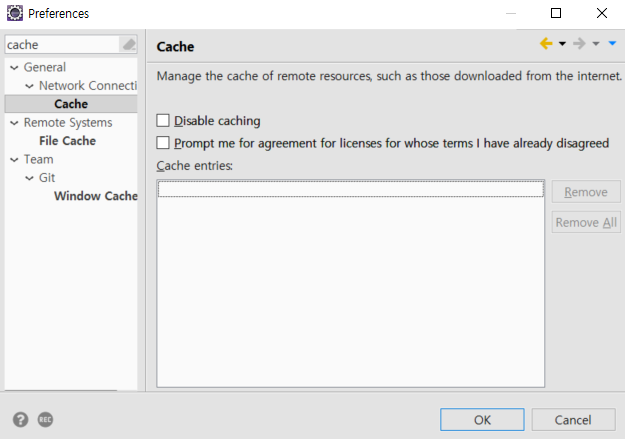Close the Preferences window

pos(601,13)
